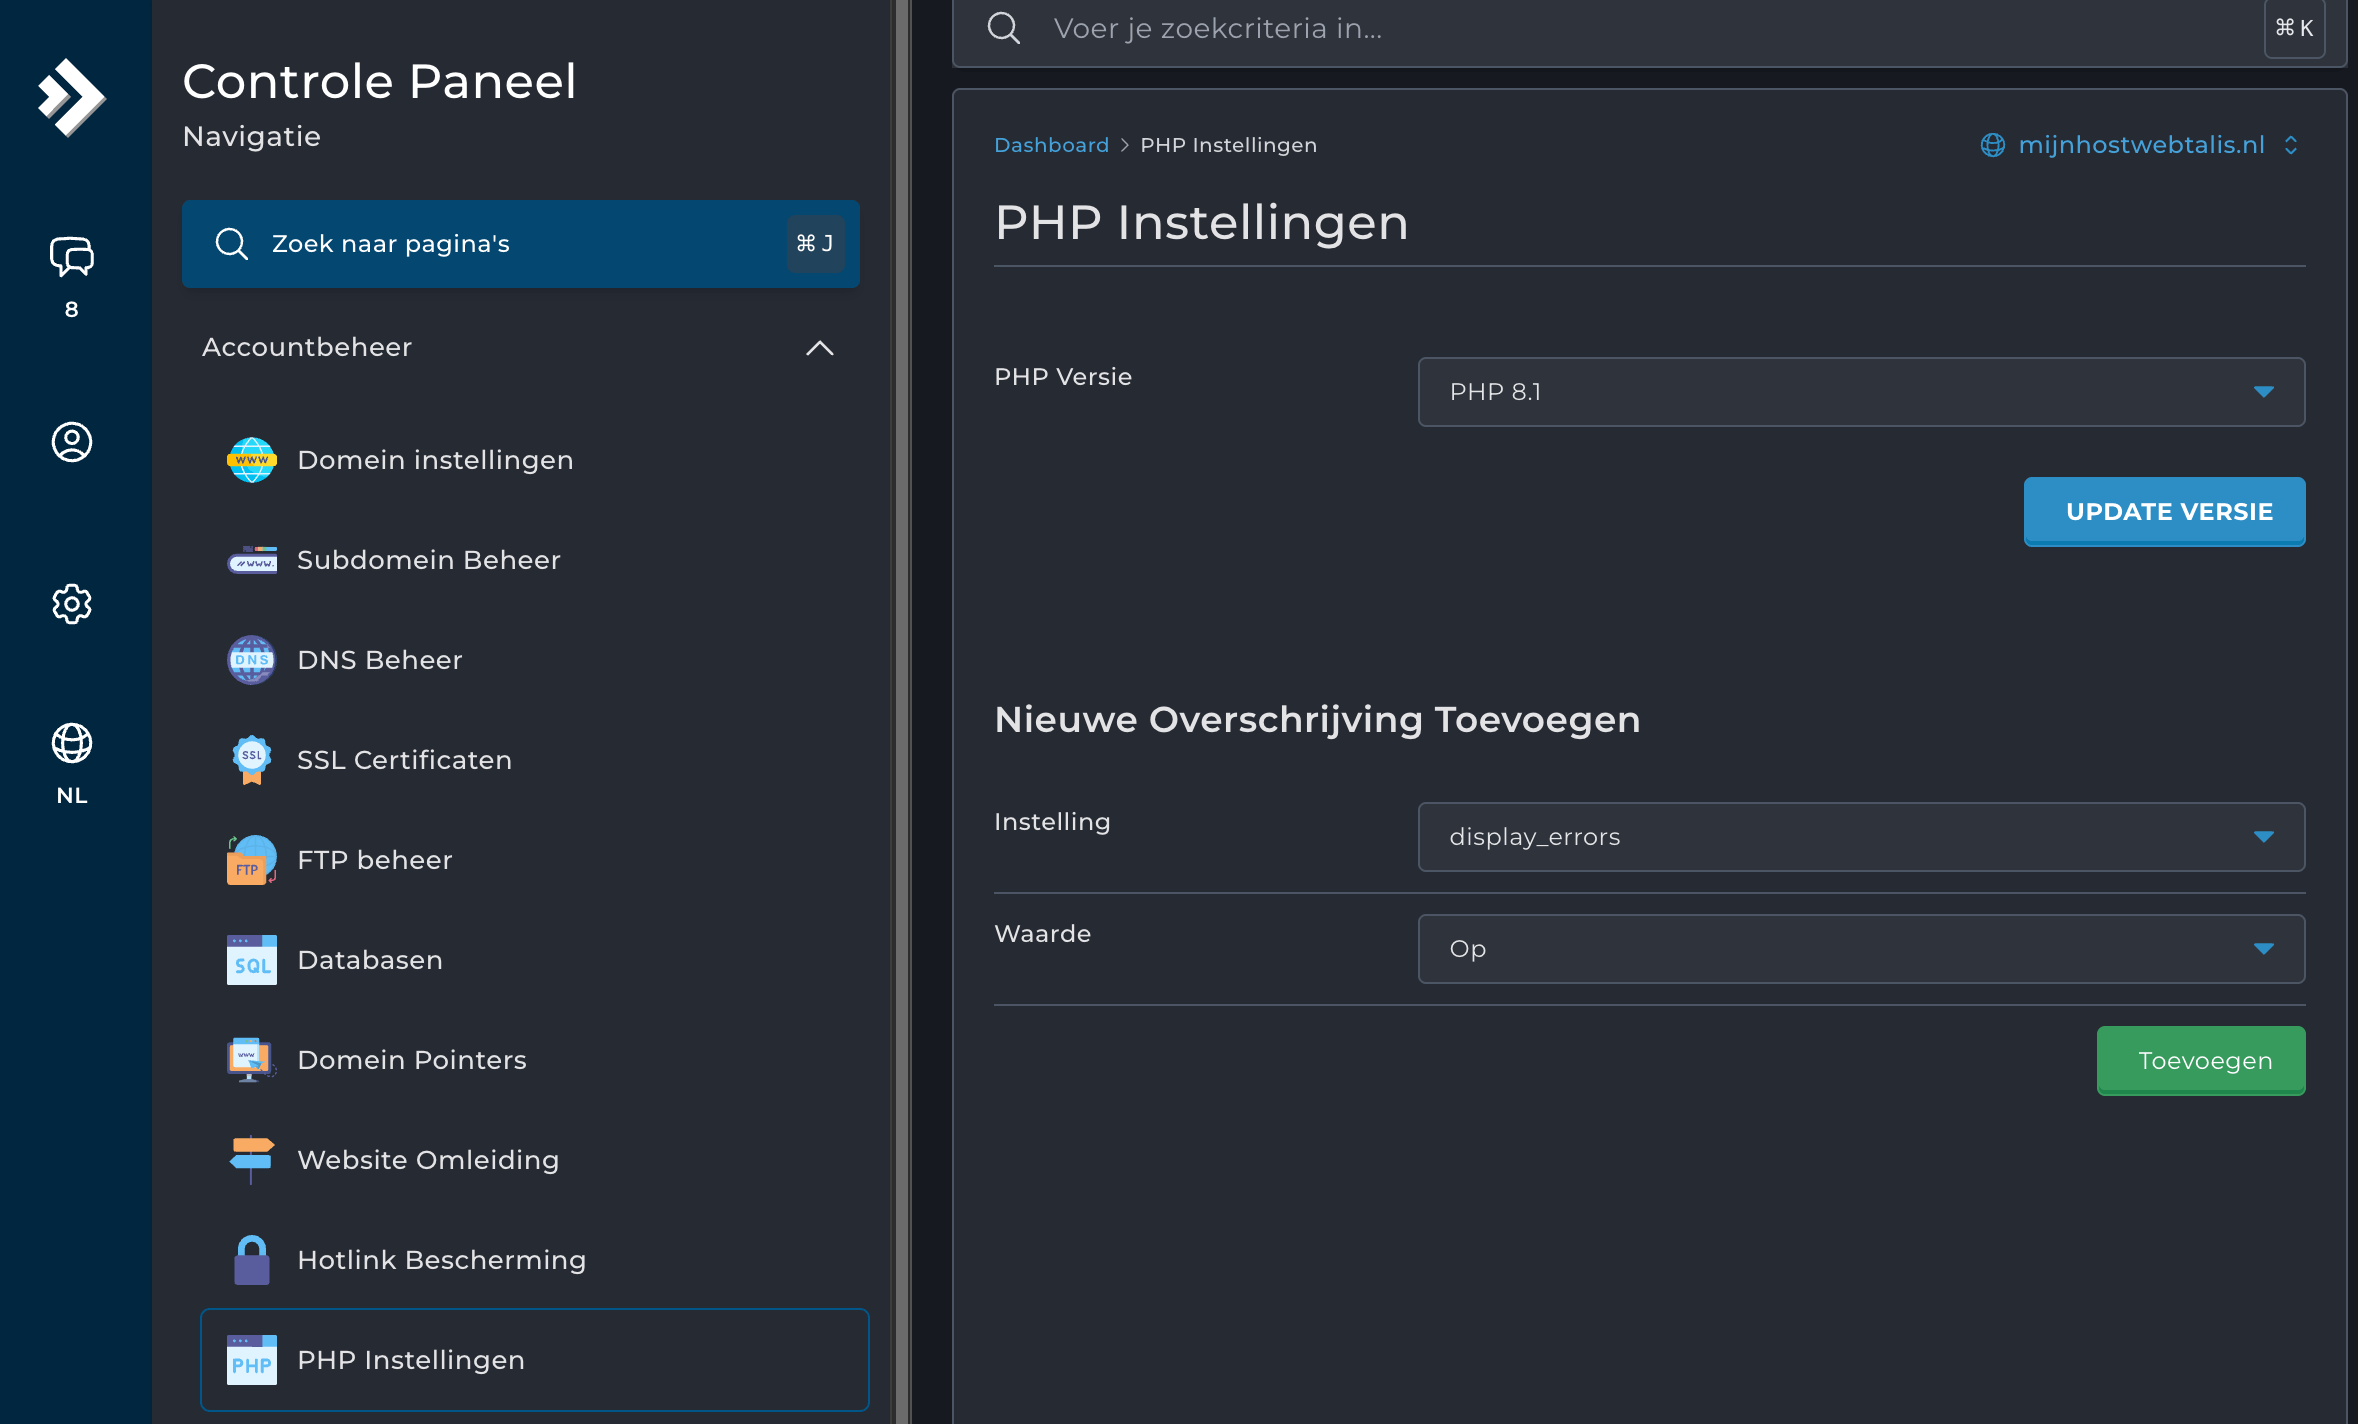
Task: Click the PHP Instellingen PHP icon
Action: pyautogui.click(x=252, y=1360)
